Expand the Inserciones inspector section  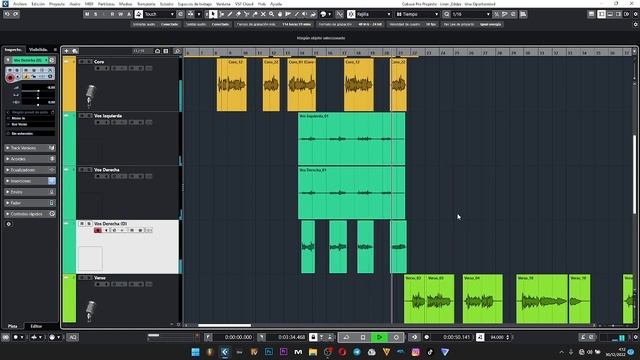coord(30,181)
